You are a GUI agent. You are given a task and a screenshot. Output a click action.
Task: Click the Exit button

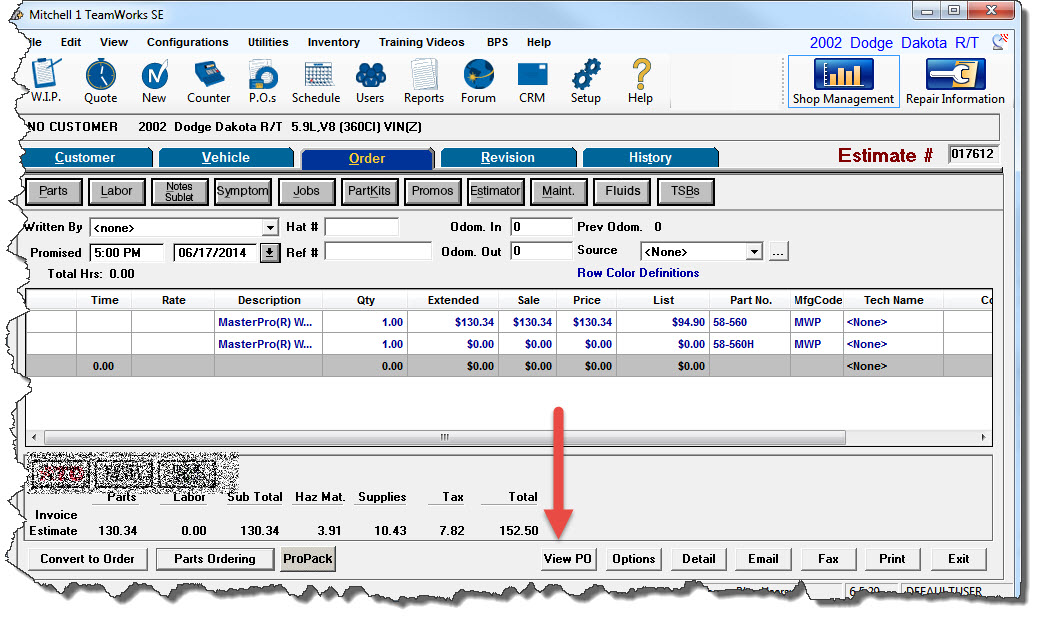pyautogui.click(x=958, y=559)
